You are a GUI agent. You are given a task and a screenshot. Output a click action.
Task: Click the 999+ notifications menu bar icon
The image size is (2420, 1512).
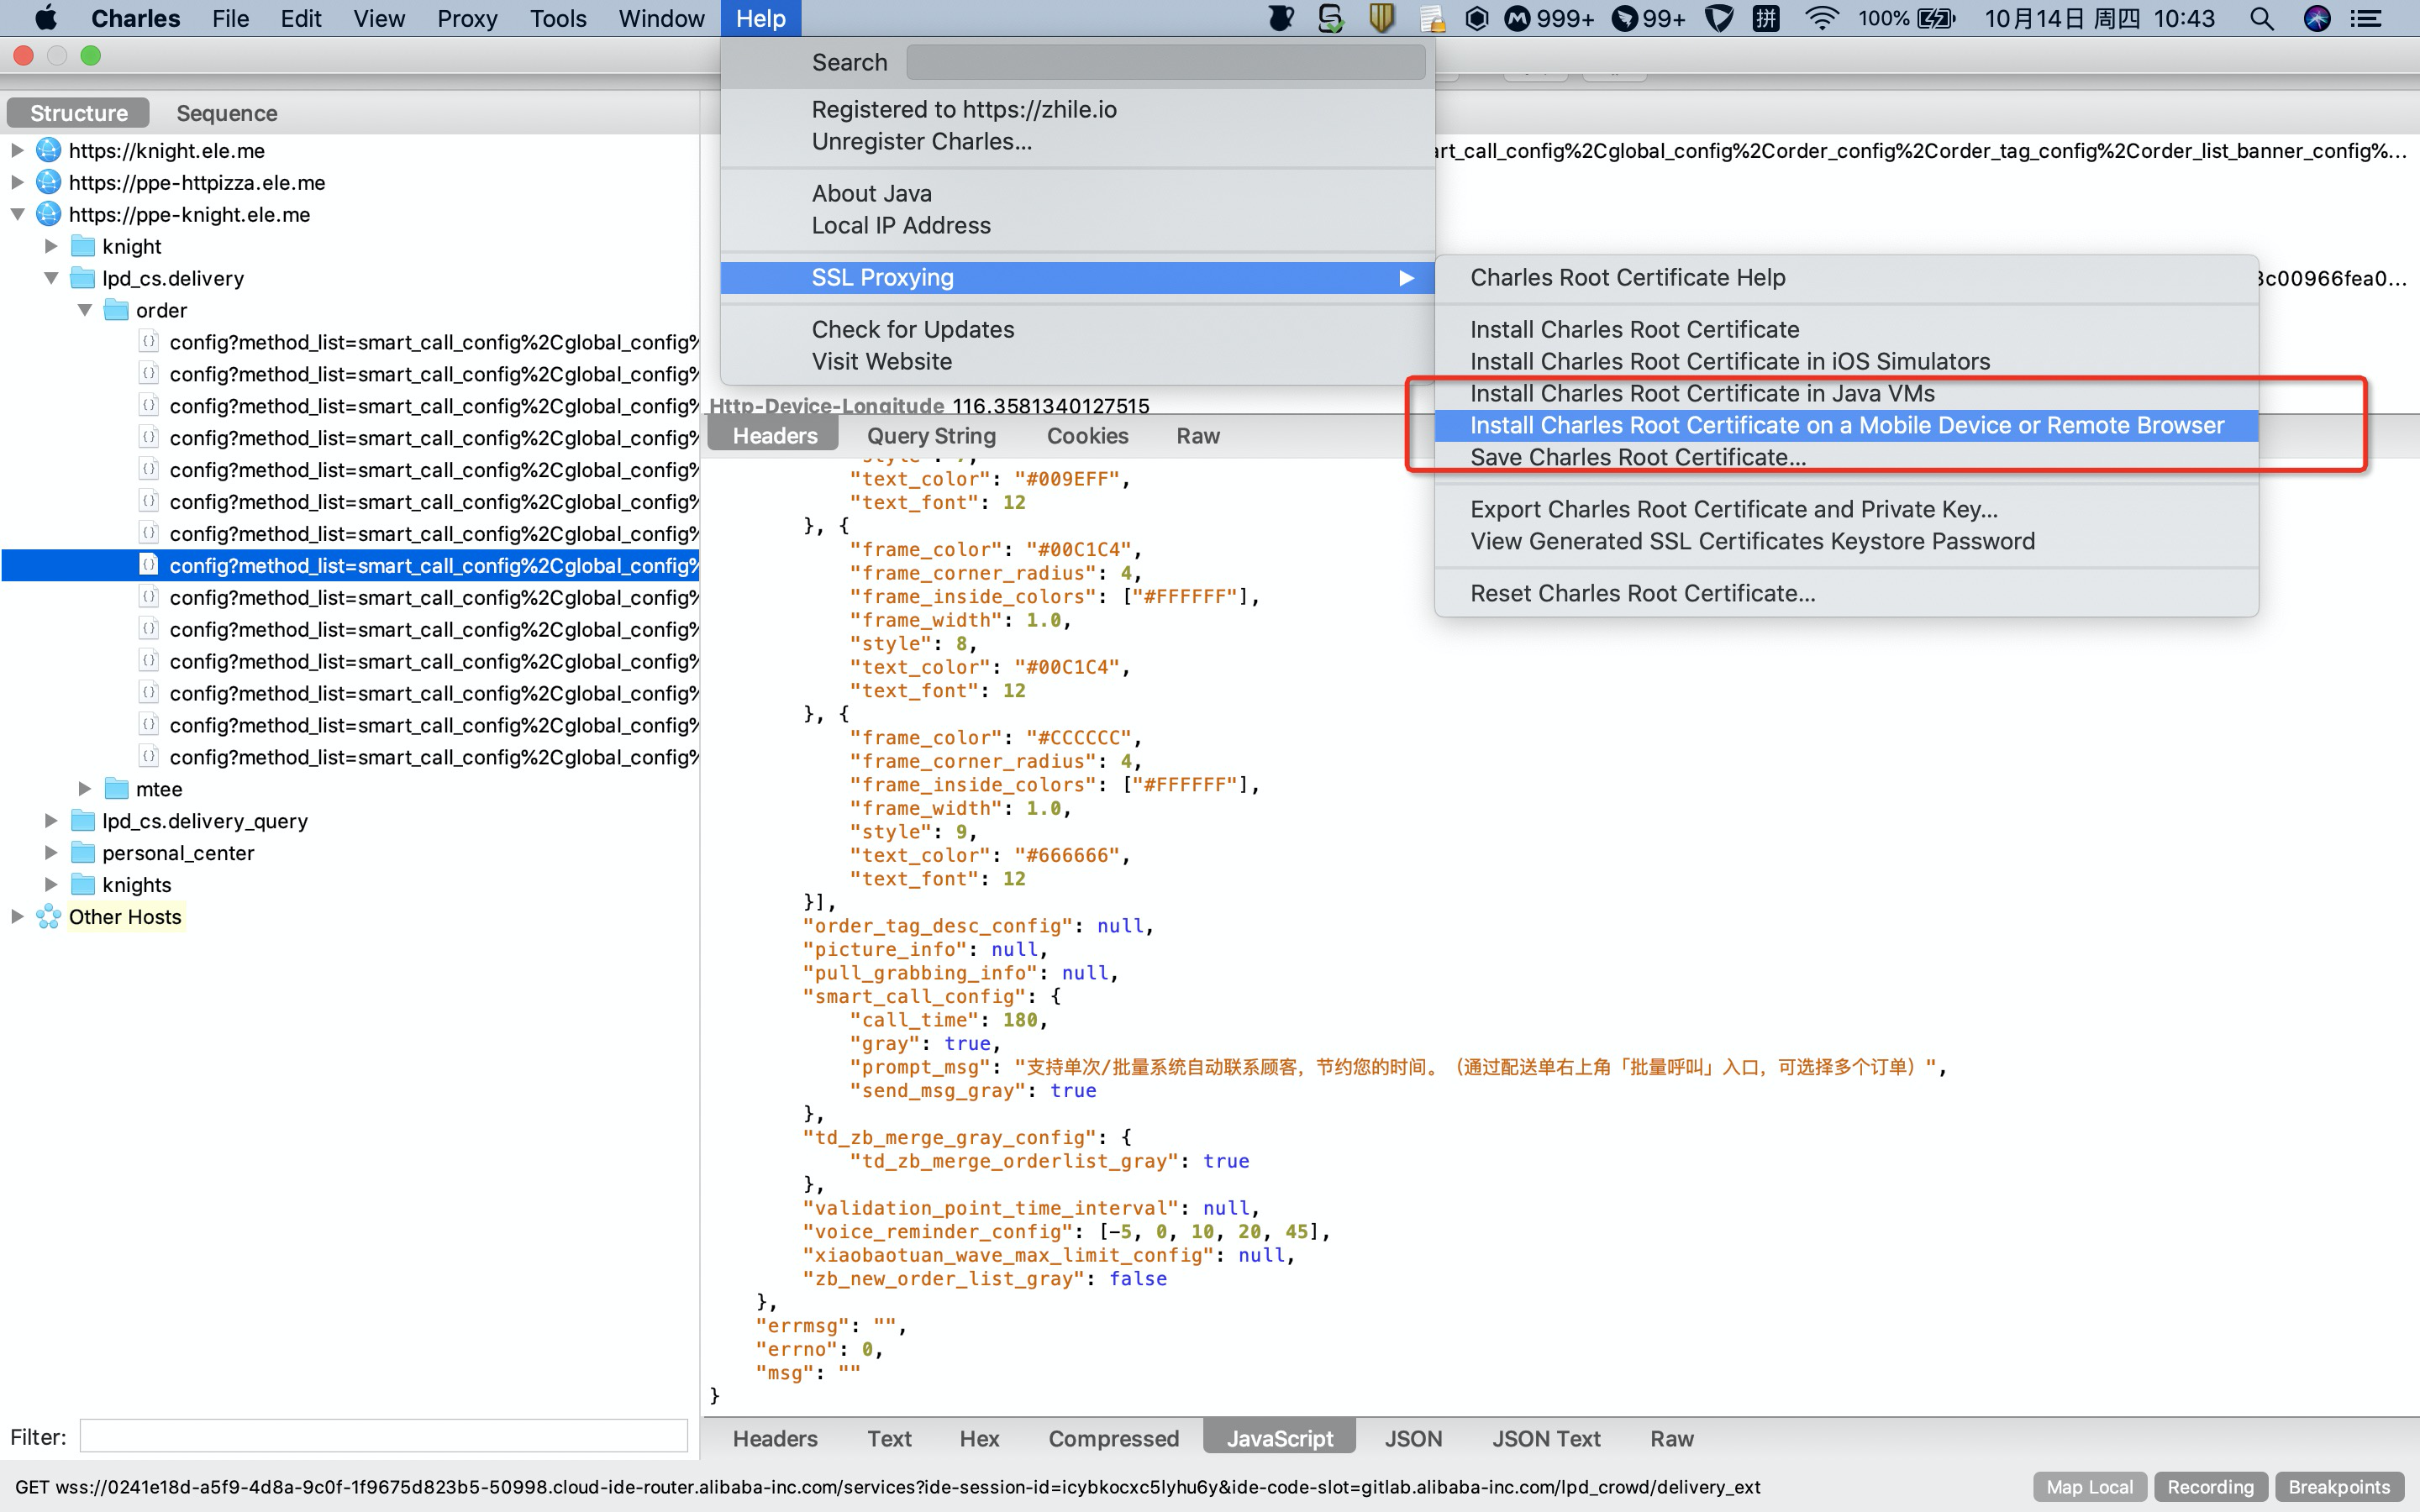(1550, 18)
